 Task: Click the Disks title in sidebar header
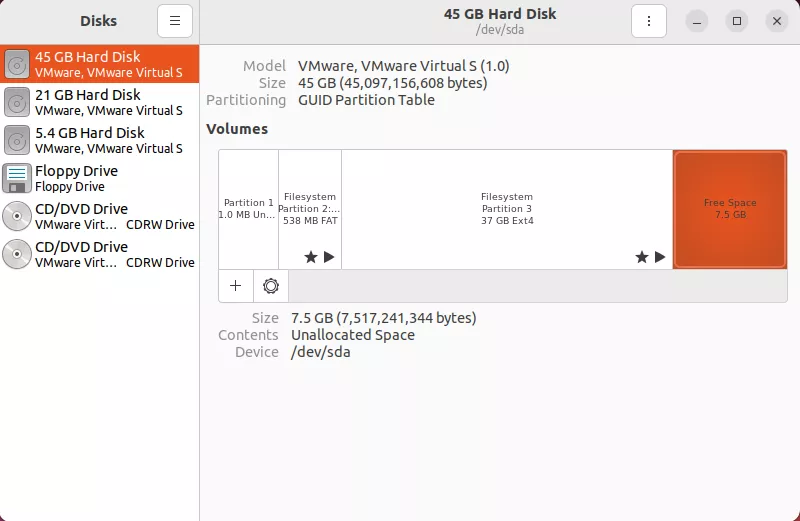click(98, 21)
